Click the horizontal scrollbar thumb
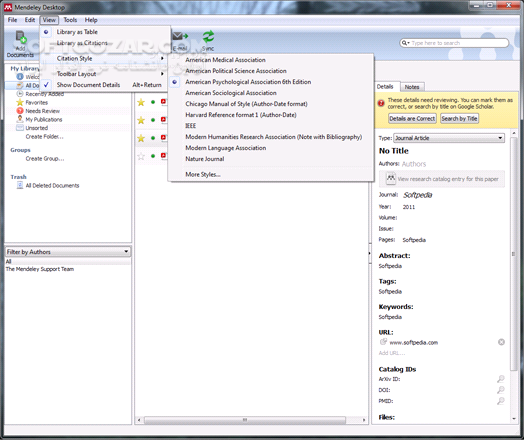 (245, 420)
